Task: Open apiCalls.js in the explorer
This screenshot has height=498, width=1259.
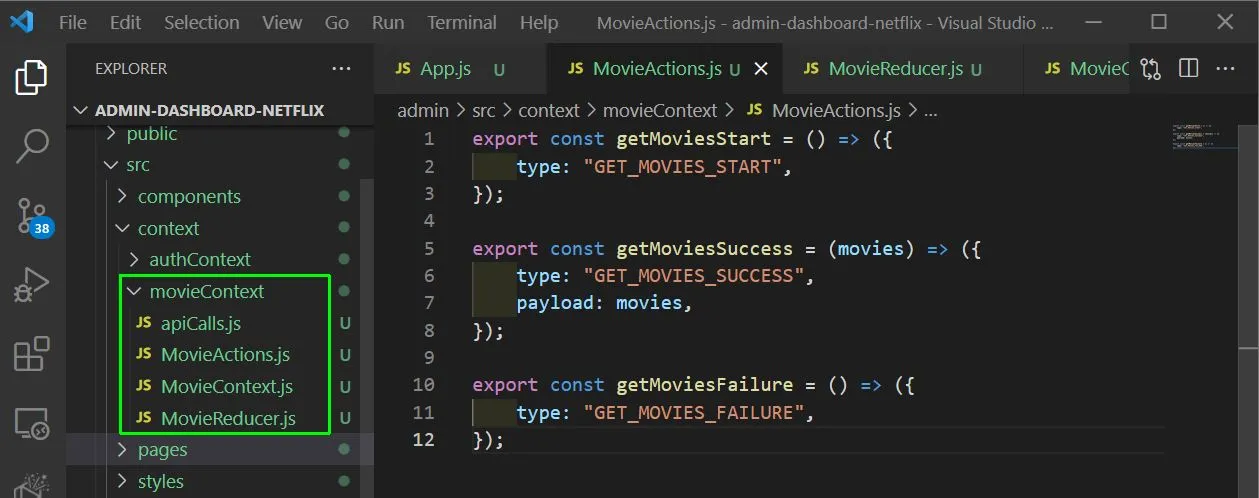Action: [x=200, y=323]
